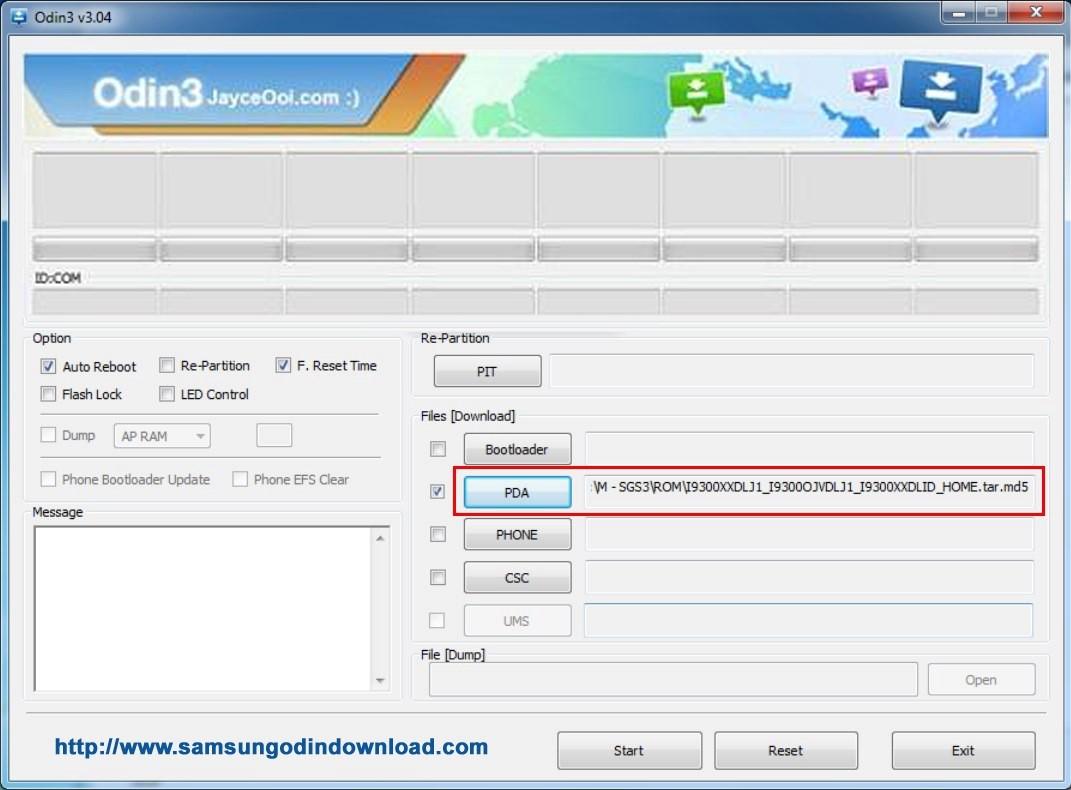
Task: Click the Reset button
Action: 785,750
